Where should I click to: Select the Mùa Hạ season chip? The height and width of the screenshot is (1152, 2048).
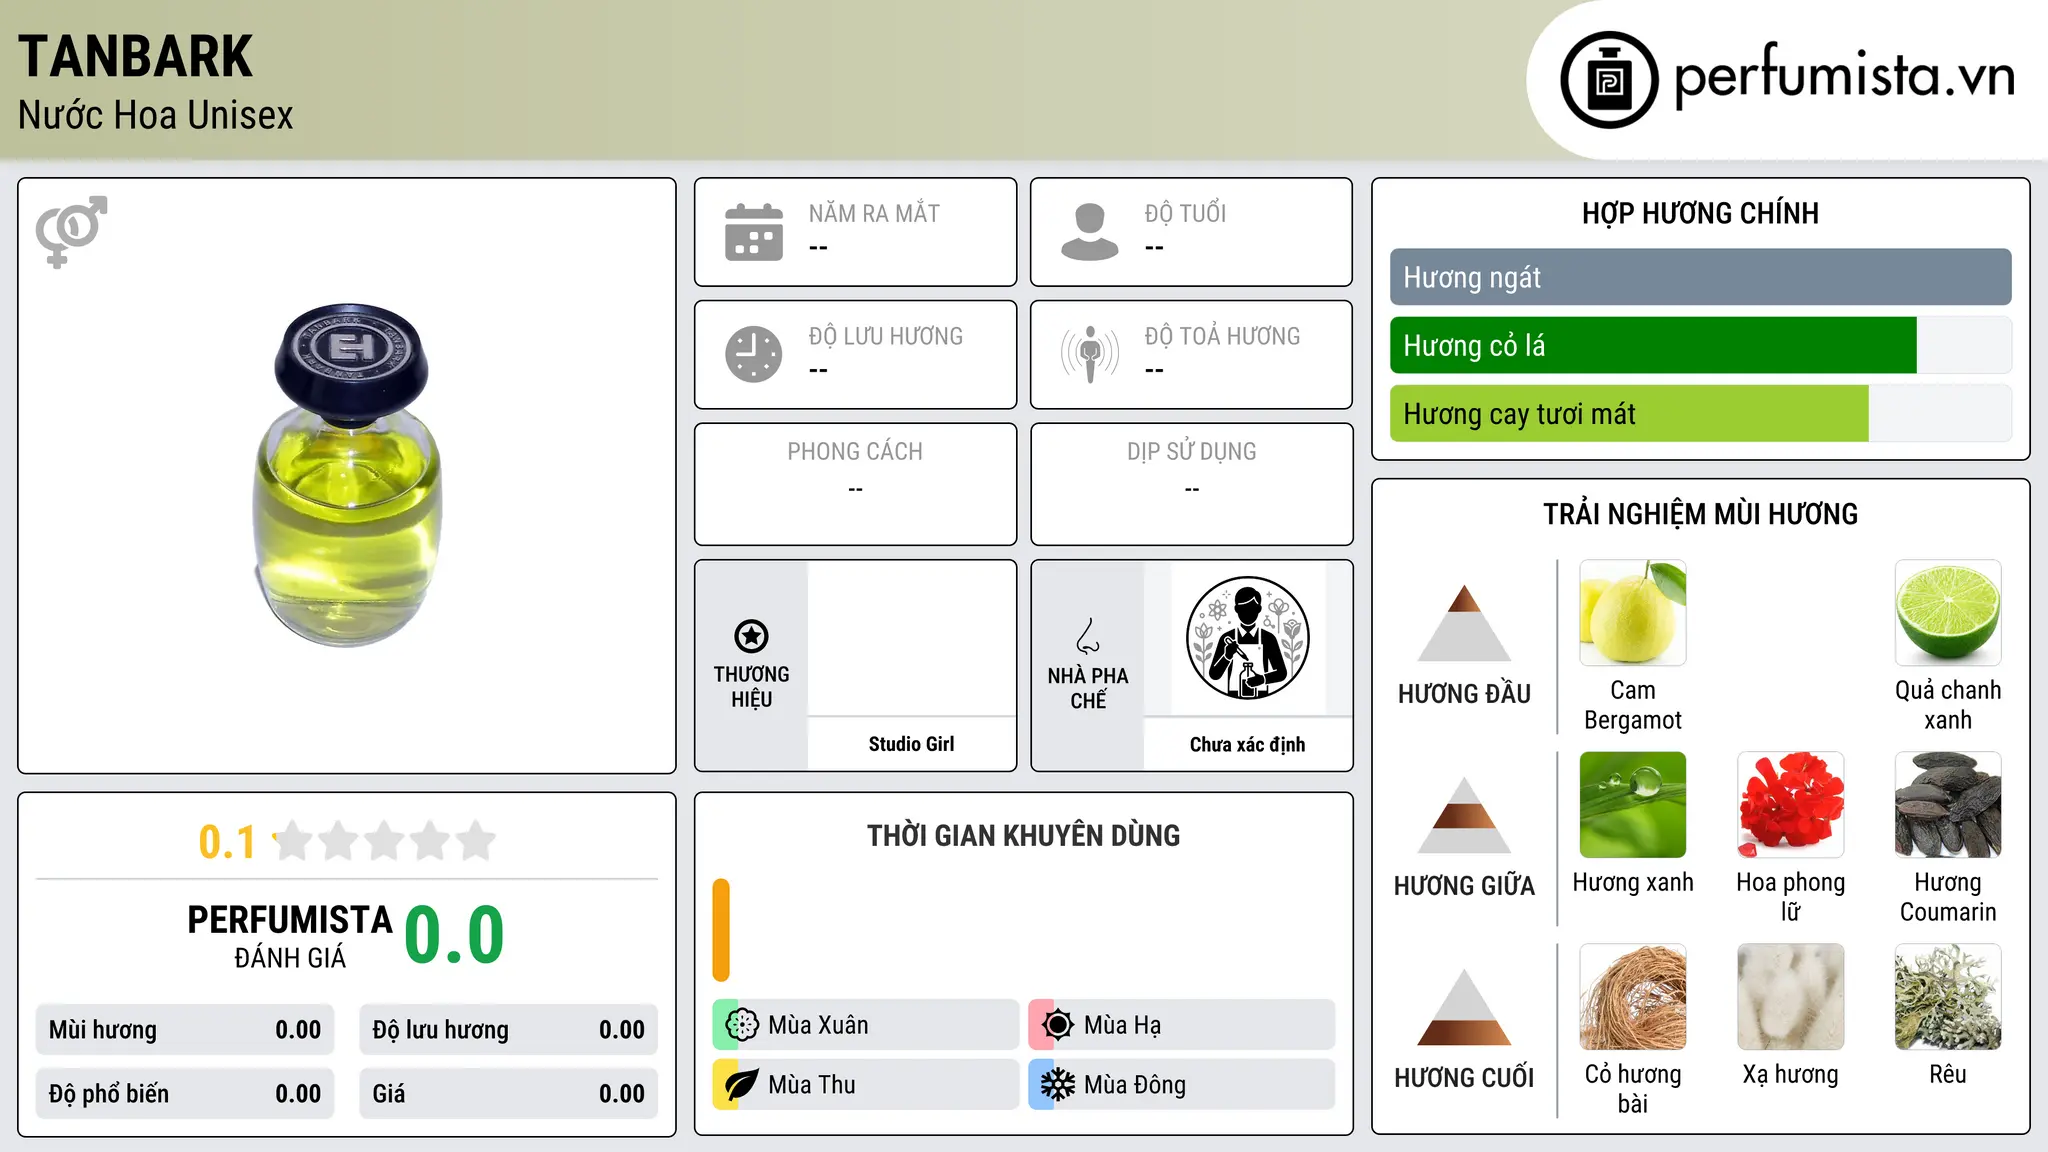pos(1182,1025)
